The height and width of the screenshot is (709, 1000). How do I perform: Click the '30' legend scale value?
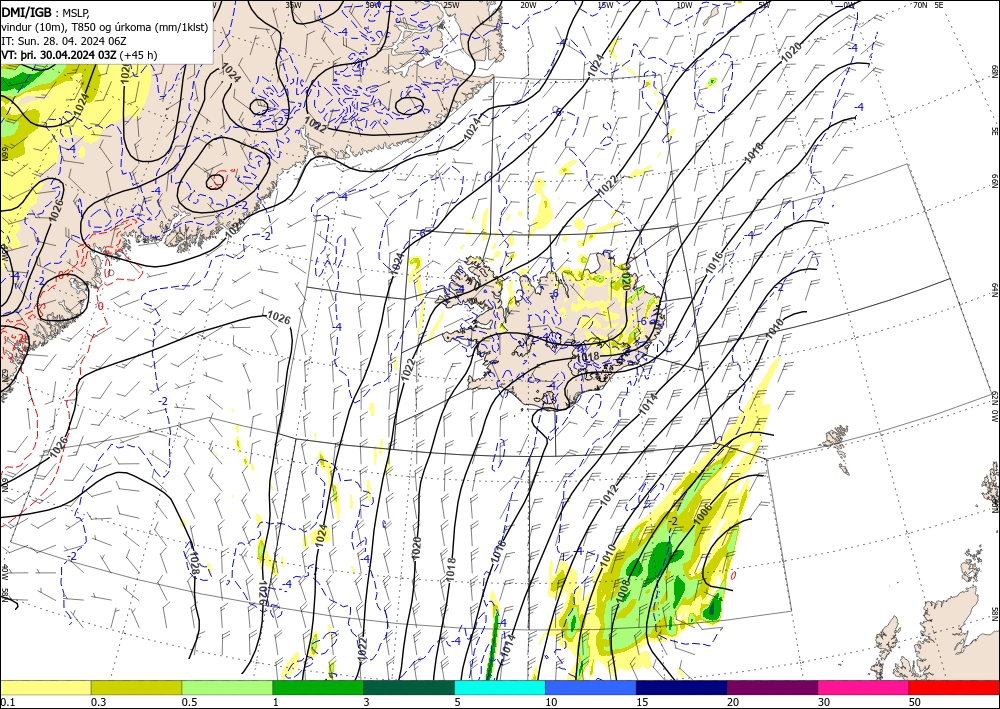pos(823,702)
